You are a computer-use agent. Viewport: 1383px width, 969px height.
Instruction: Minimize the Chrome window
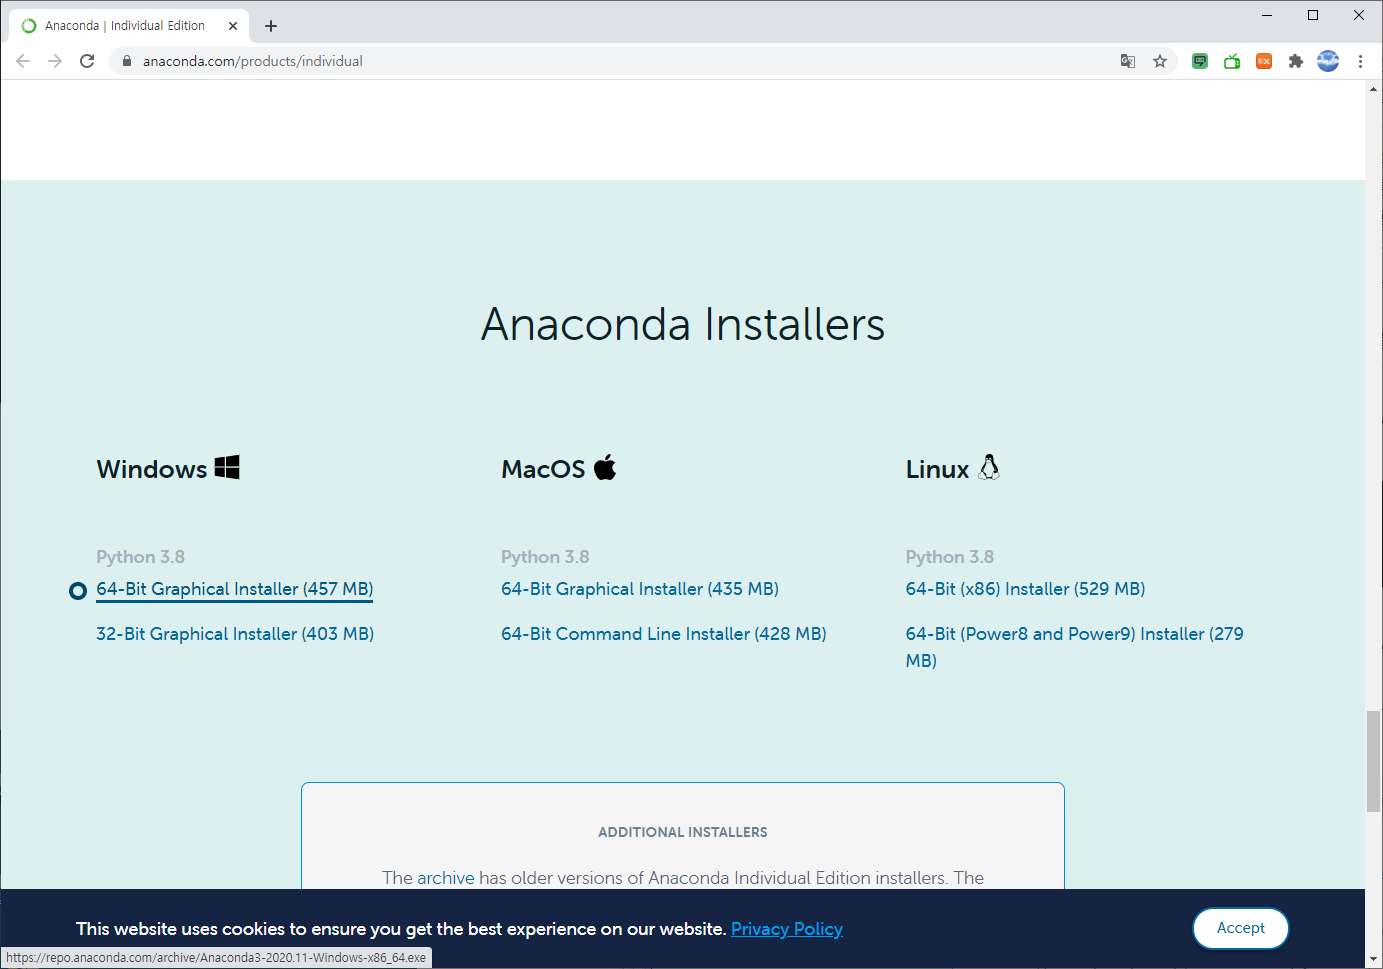click(x=1267, y=15)
